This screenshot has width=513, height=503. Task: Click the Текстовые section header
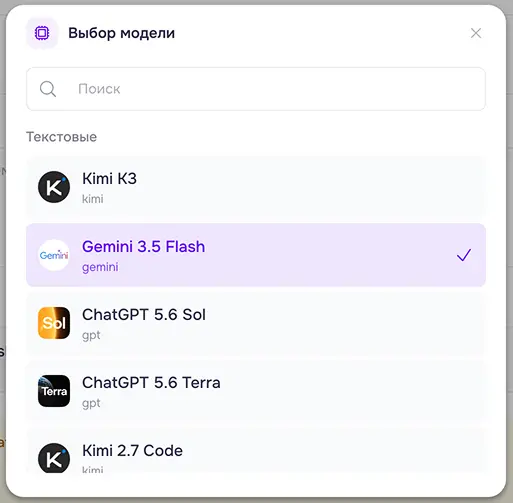pyautogui.click(x=62, y=137)
